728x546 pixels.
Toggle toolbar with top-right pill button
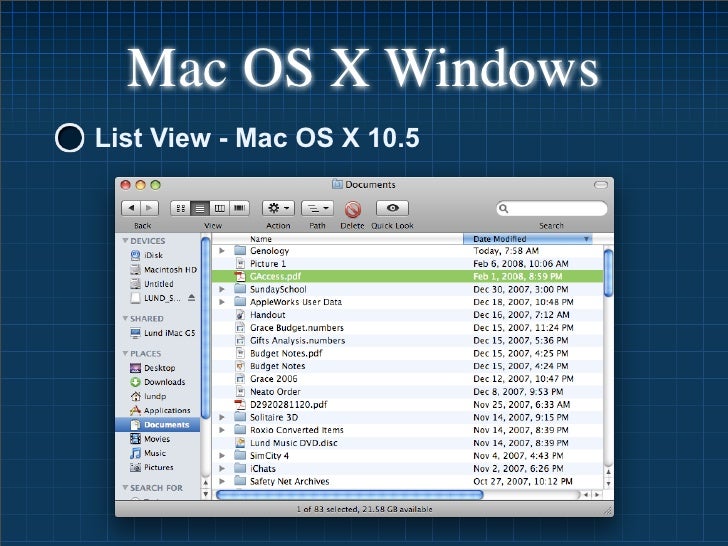(x=601, y=185)
